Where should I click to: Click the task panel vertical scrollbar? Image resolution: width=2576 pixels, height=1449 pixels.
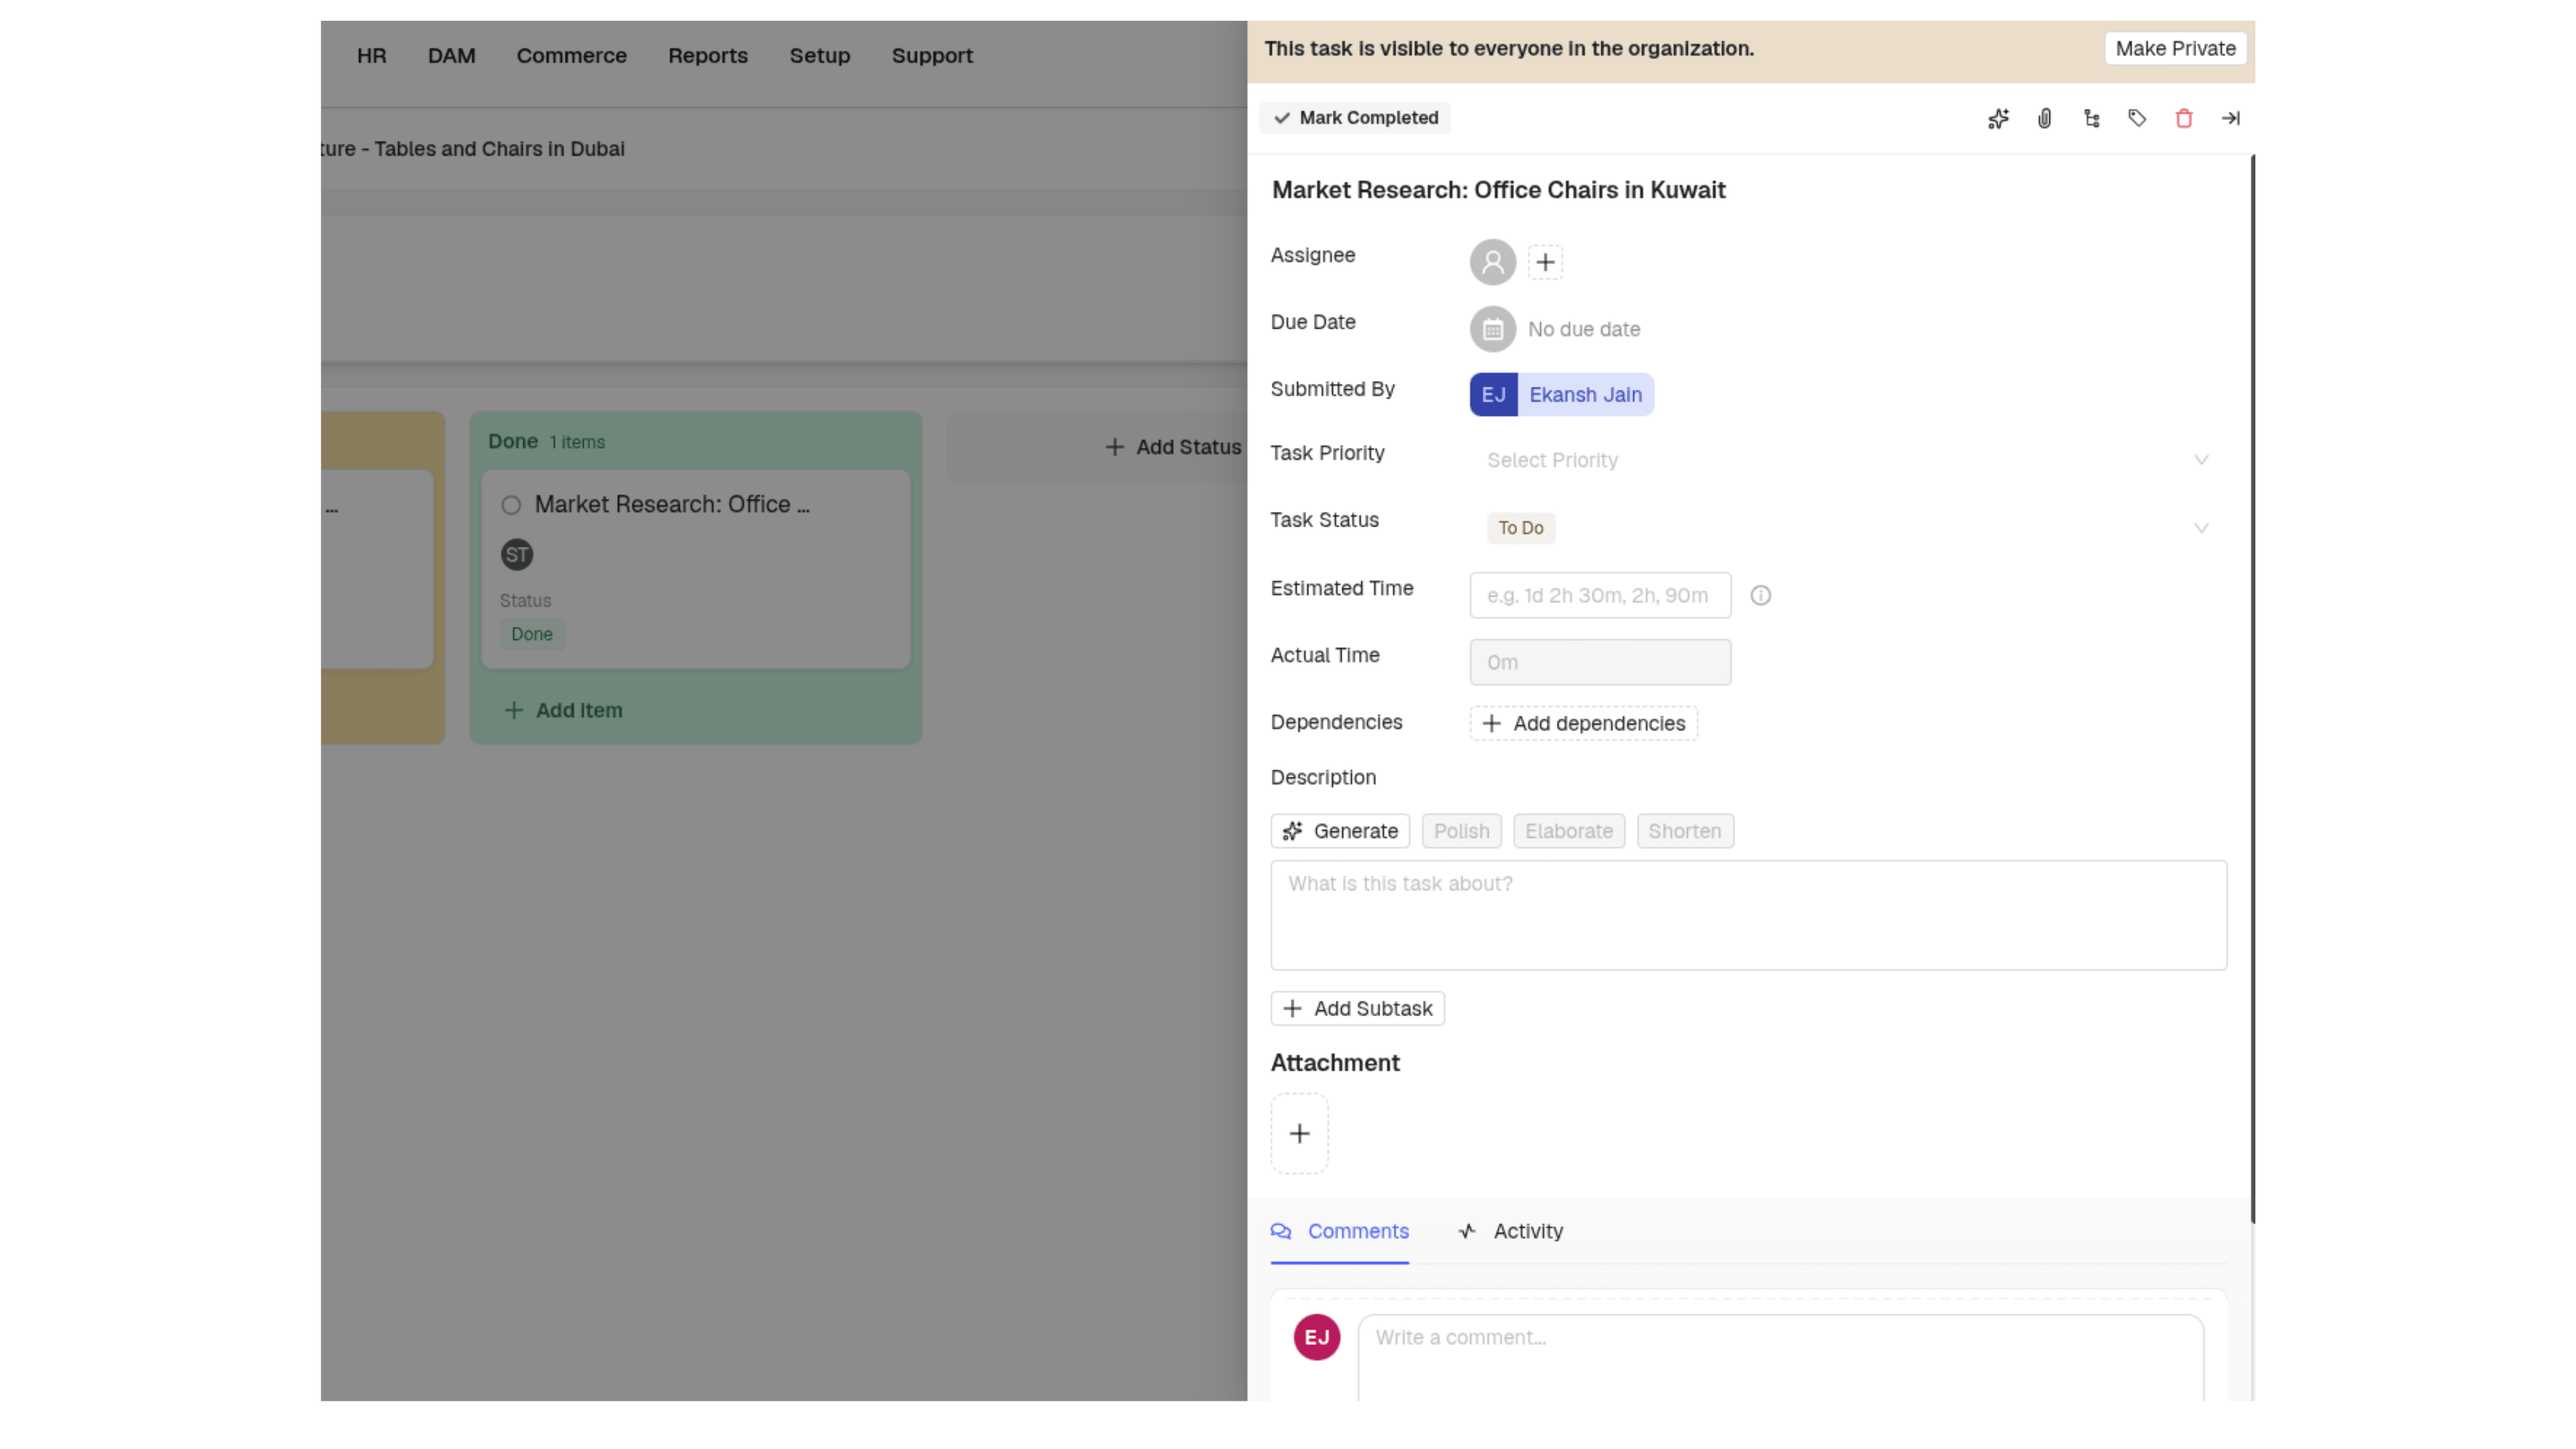(2252, 688)
